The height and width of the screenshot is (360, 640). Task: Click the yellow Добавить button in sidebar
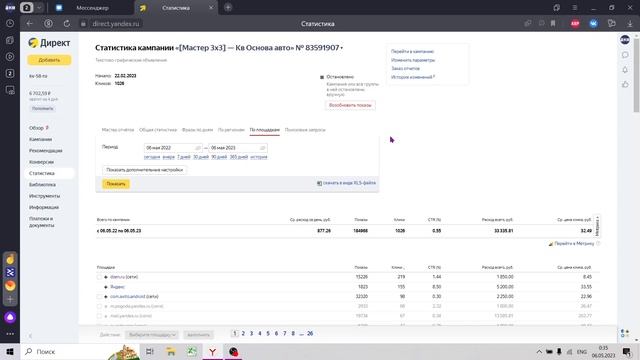(x=49, y=60)
